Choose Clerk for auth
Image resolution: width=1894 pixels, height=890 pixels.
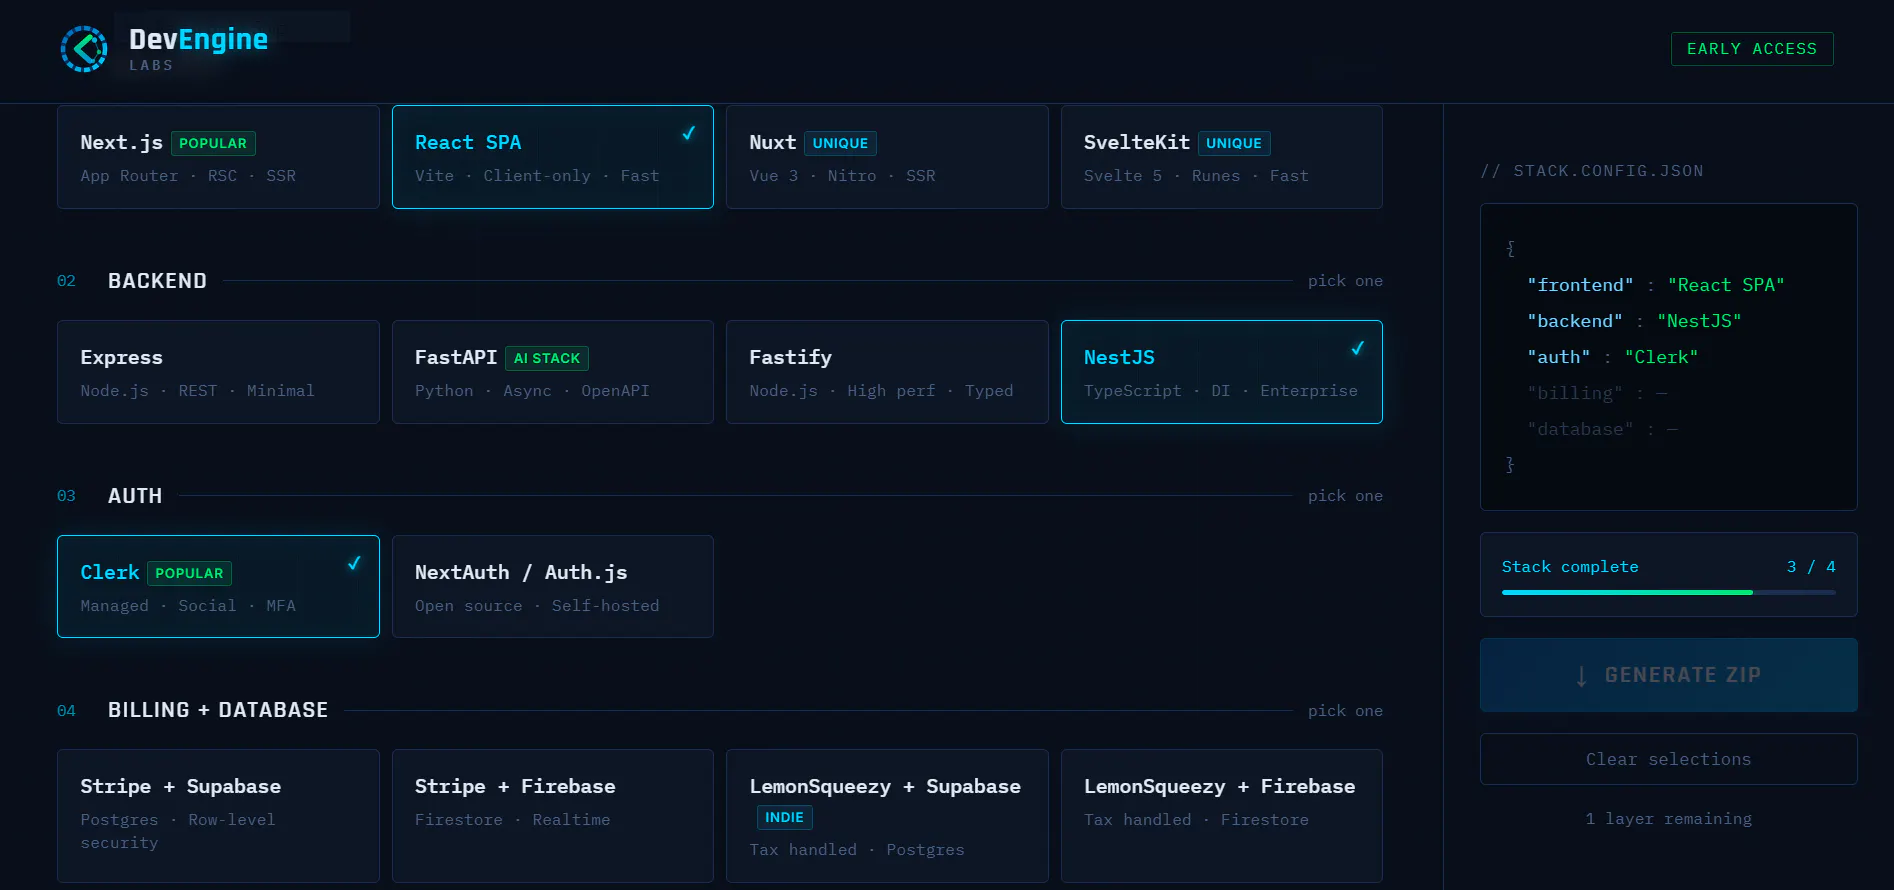coord(218,586)
